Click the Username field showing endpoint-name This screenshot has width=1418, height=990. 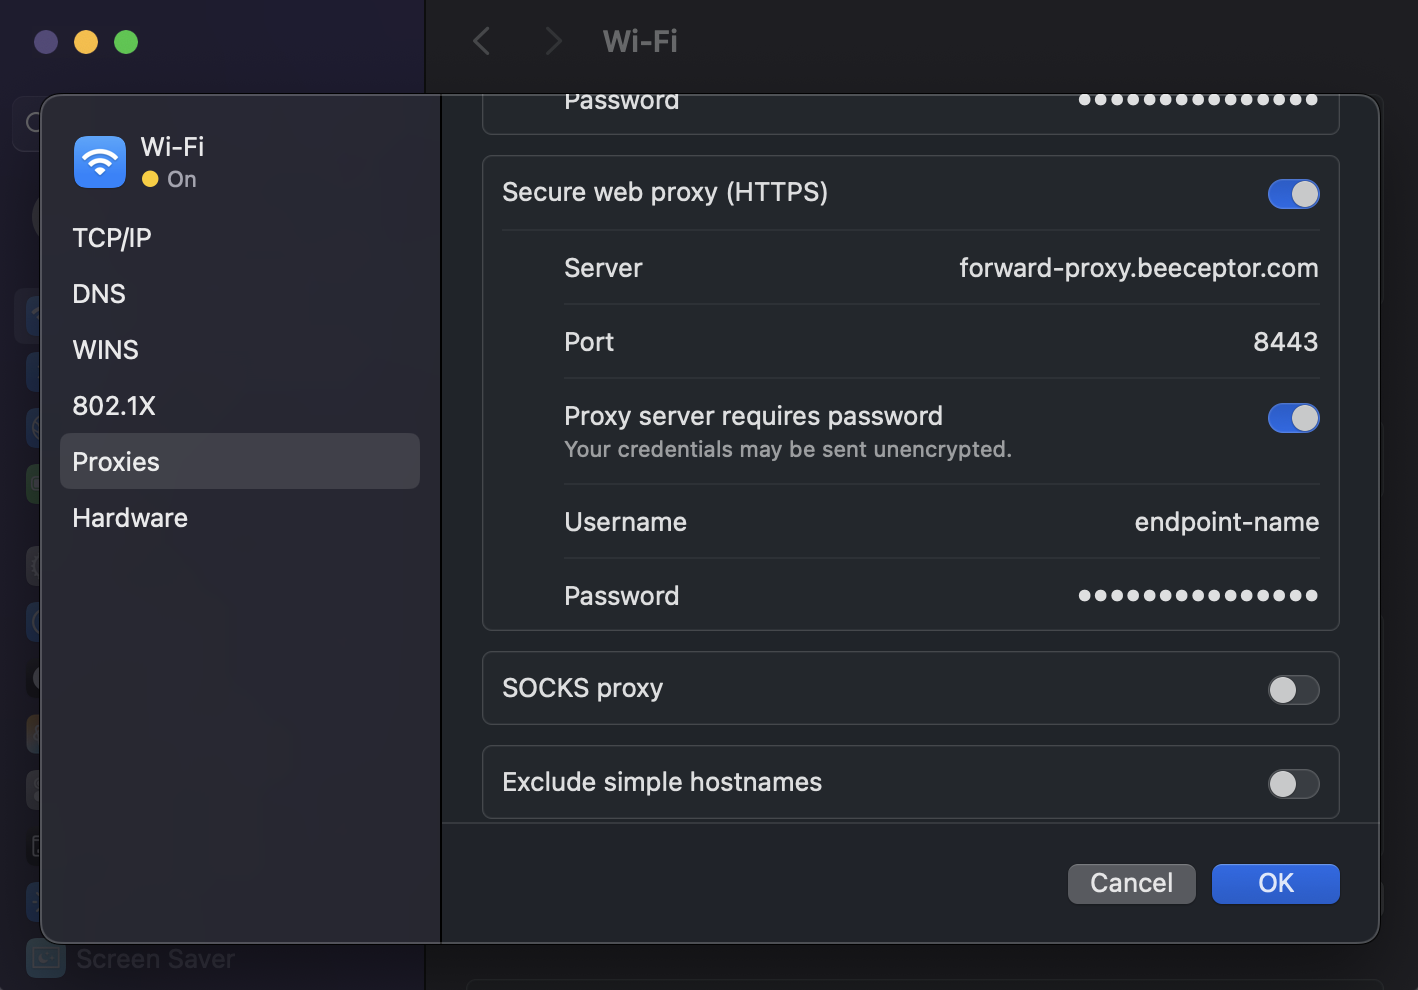[1226, 521]
